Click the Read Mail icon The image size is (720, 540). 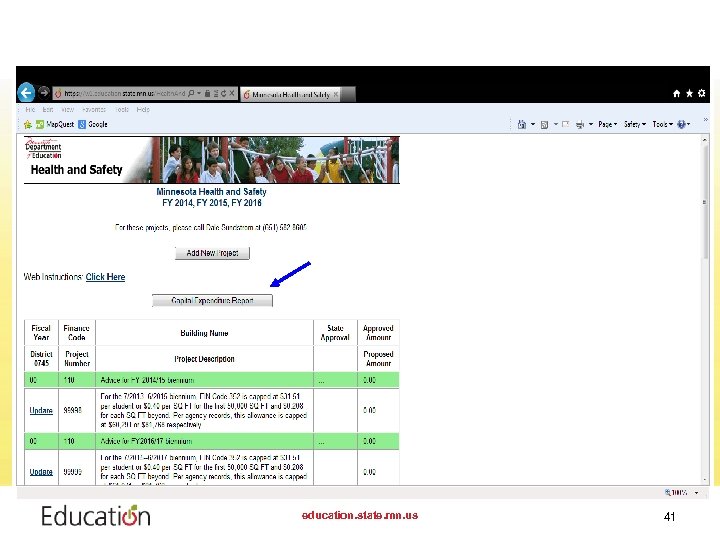pos(566,124)
